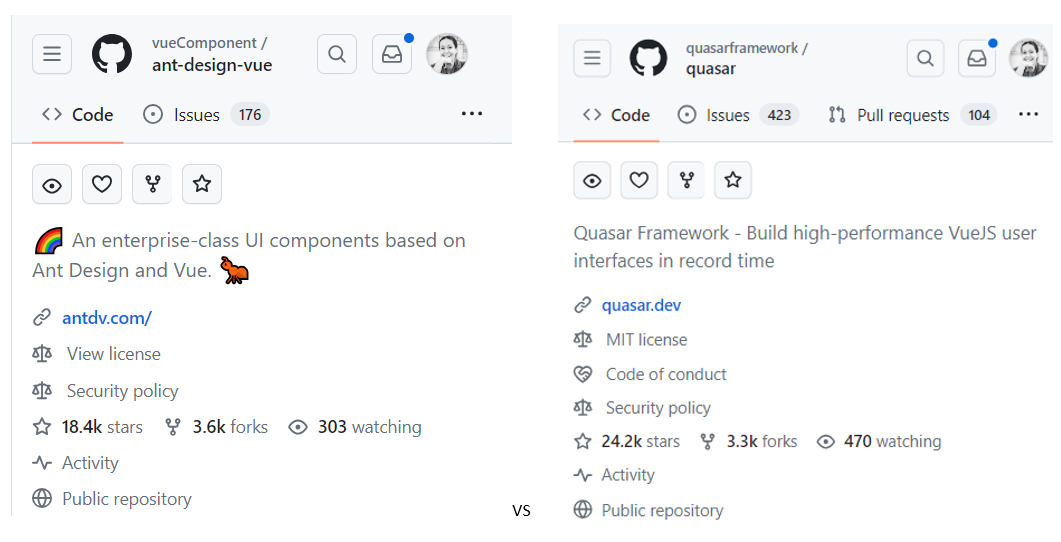Toggle watch on ant-design-vue repository
This screenshot has width=1061, height=542.
(52, 184)
